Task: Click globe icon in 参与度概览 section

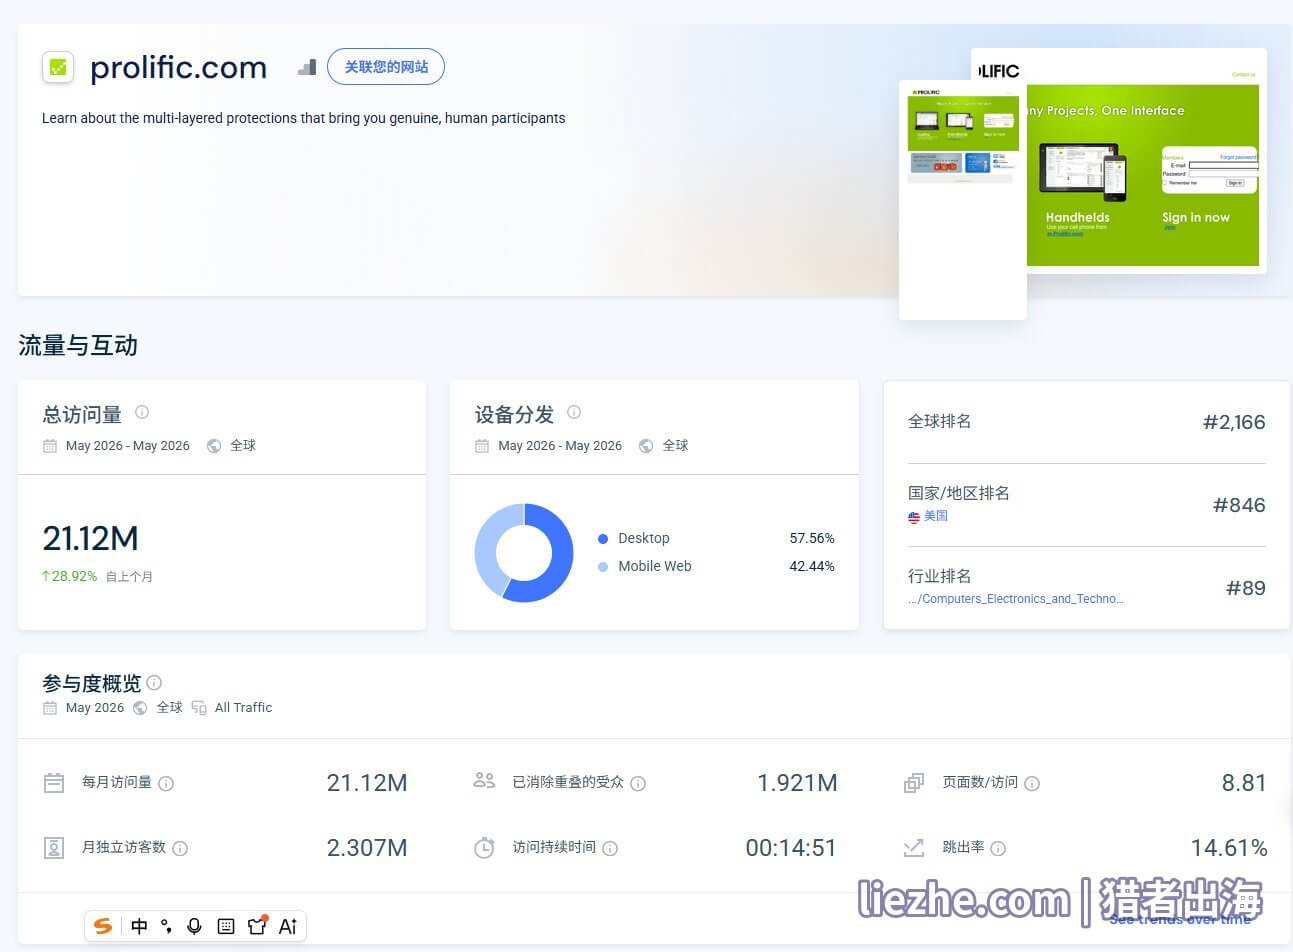Action: pos(140,708)
